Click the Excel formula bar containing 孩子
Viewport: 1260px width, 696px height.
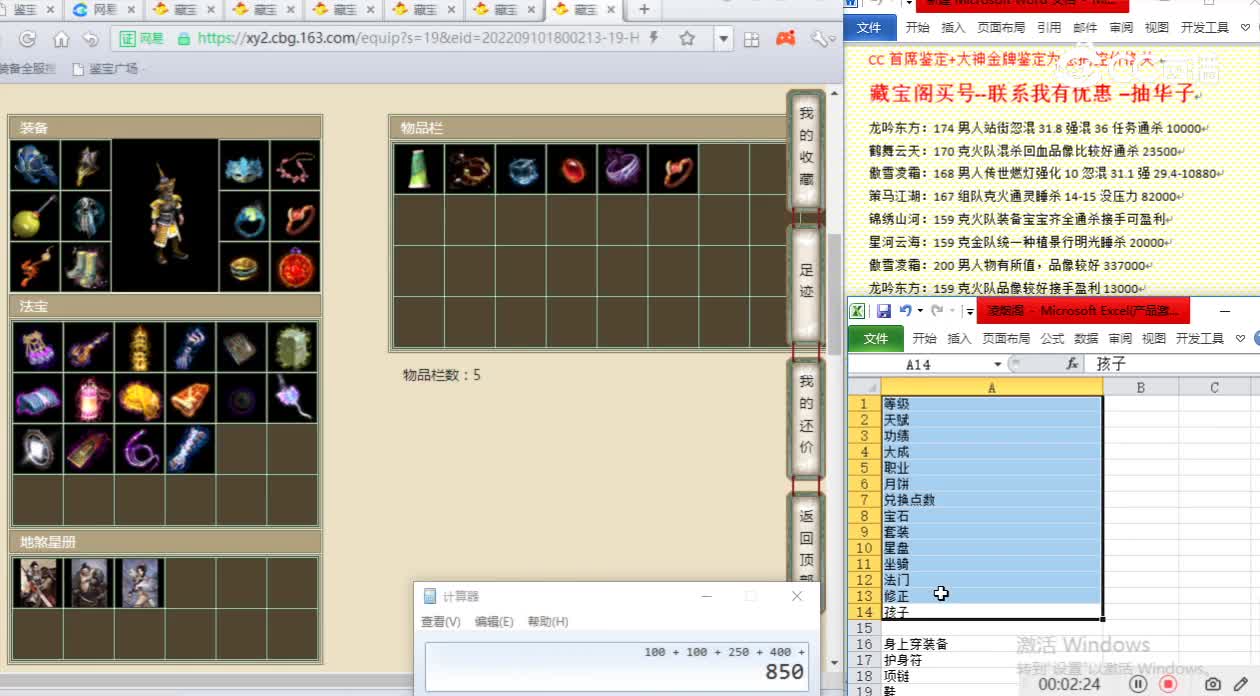[x=1174, y=364]
